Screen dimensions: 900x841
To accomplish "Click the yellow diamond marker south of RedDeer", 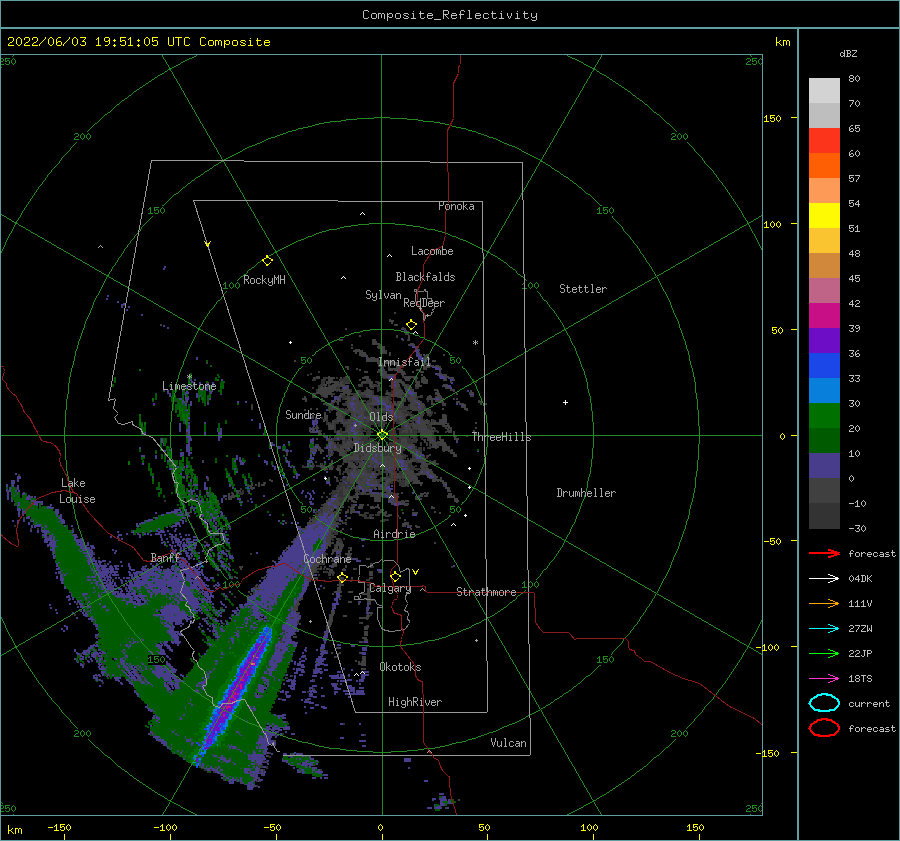I will tap(412, 325).
